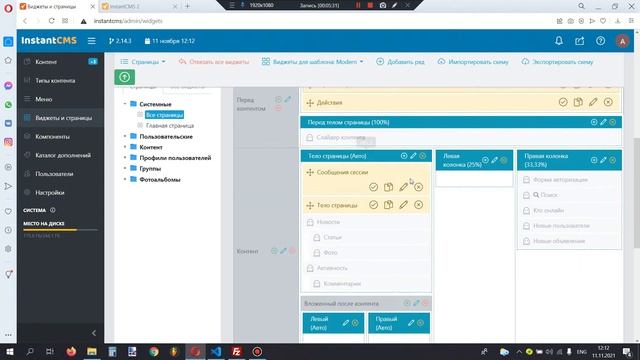The width and height of the screenshot is (640, 360).
Task: Edit the Тело страницы widget
Action: (x=403, y=205)
